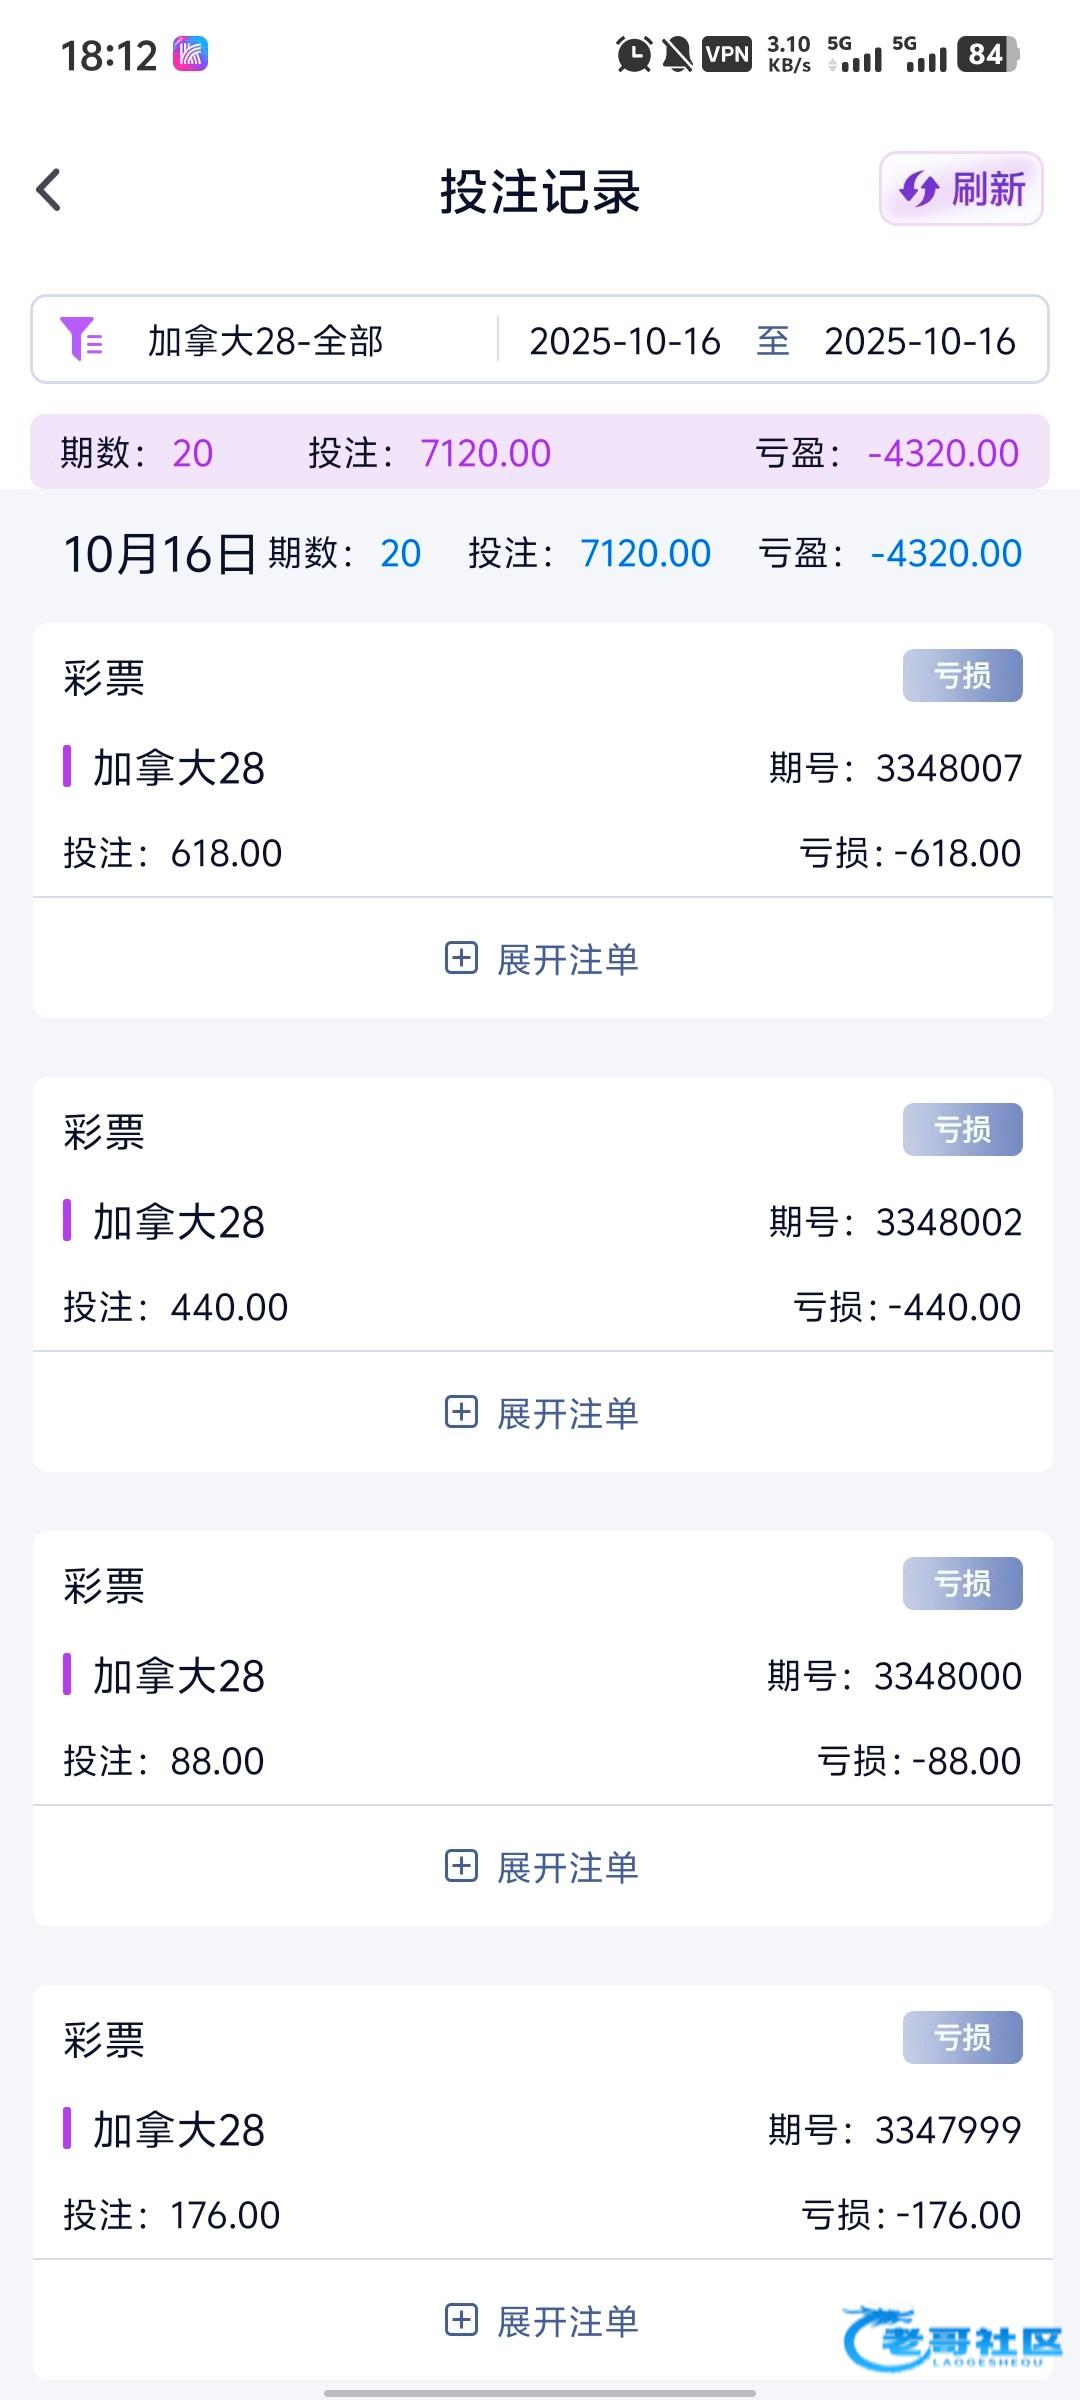Expand bet slip for issue 3348000

pos(566,1868)
